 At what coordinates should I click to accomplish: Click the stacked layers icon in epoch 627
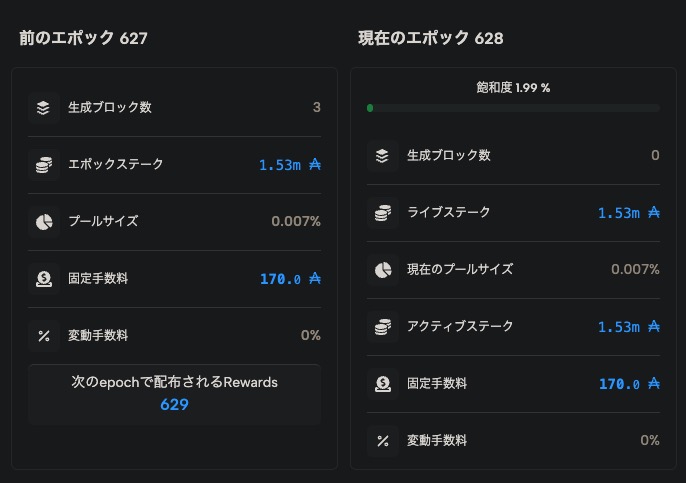[x=43, y=108]
